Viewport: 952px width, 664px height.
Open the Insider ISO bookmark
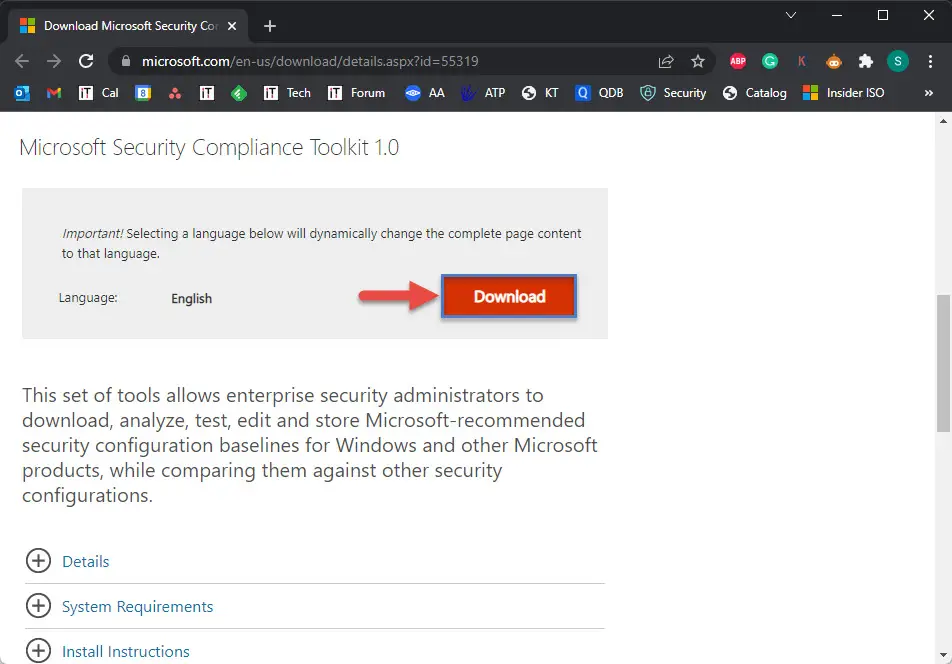coord(843,93)
